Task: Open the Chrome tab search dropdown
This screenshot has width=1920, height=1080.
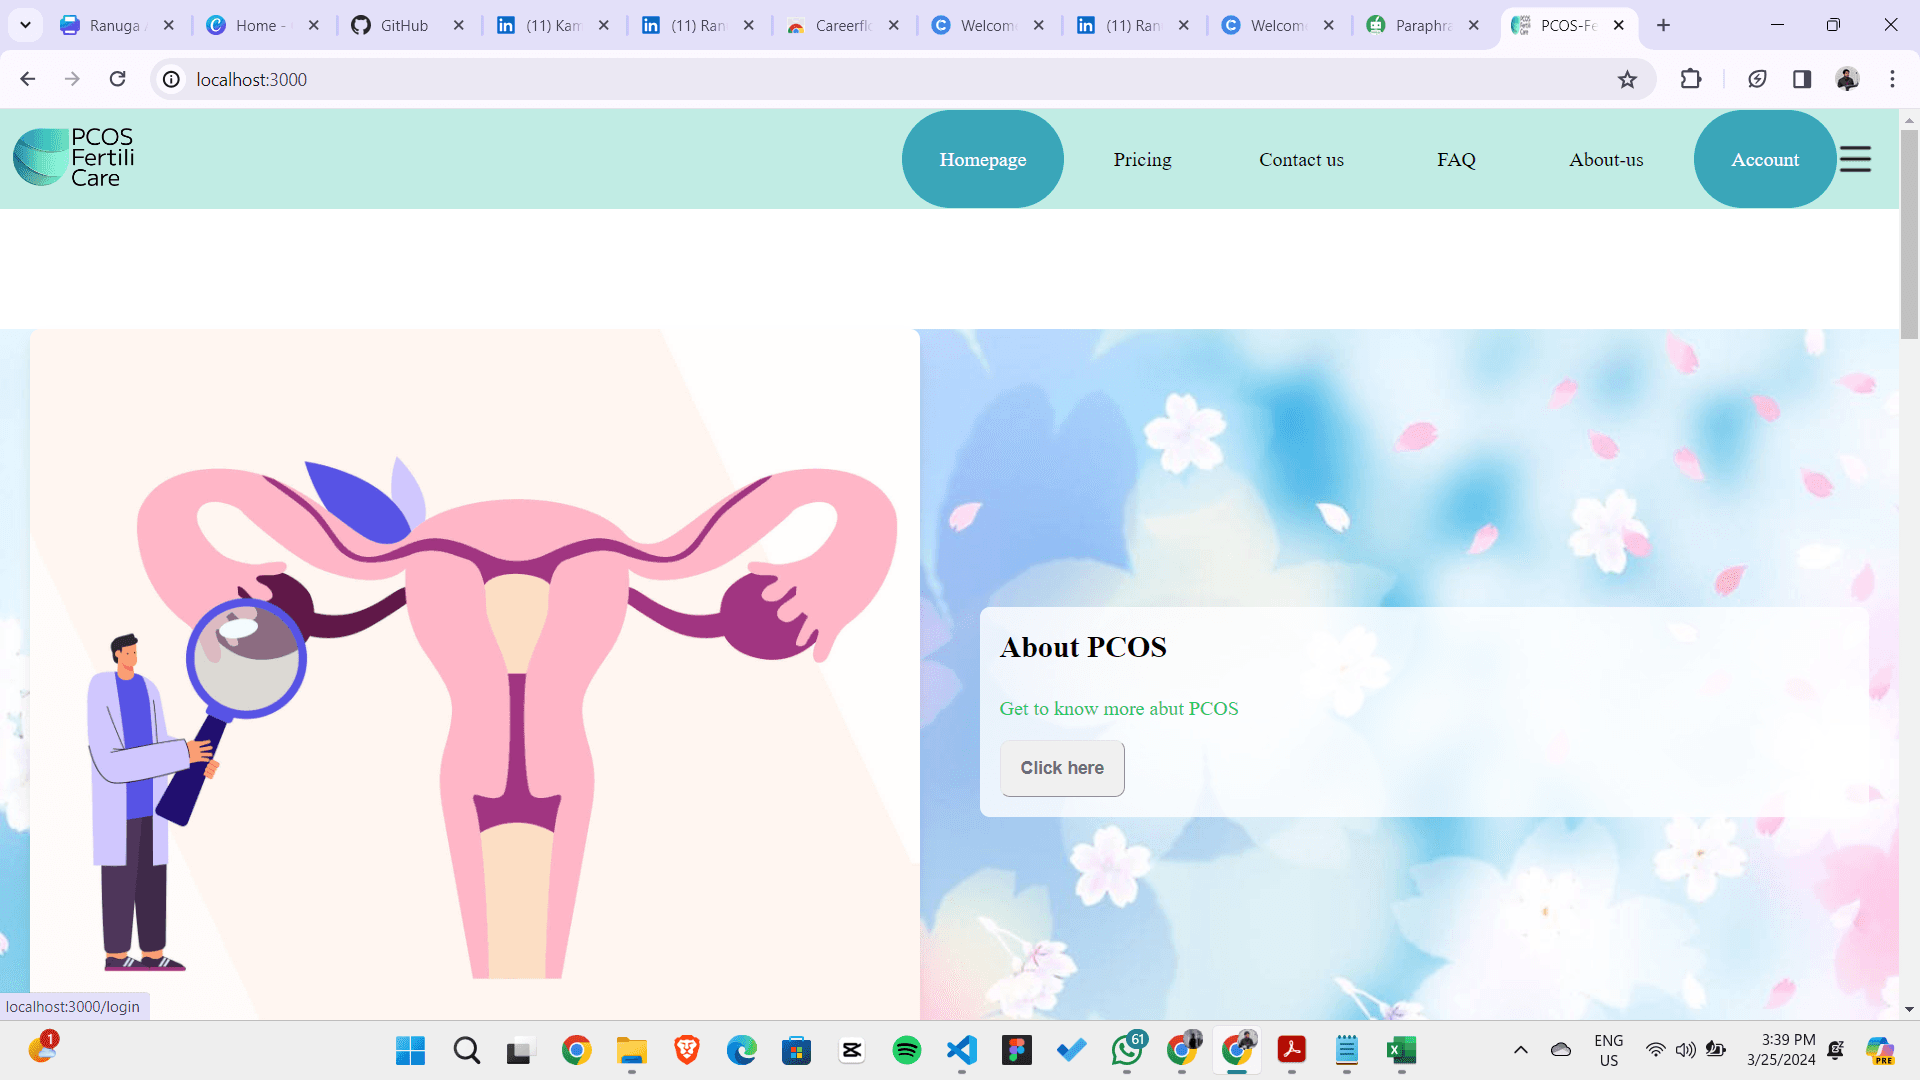Action: pos(24,25)
